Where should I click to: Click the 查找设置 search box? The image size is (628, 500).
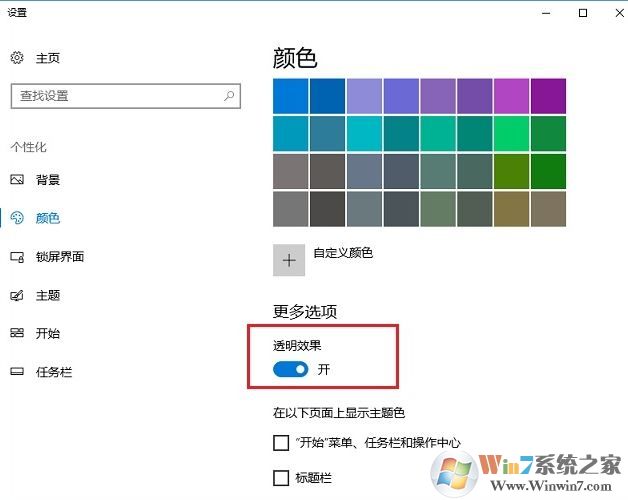tap(115, 96)
